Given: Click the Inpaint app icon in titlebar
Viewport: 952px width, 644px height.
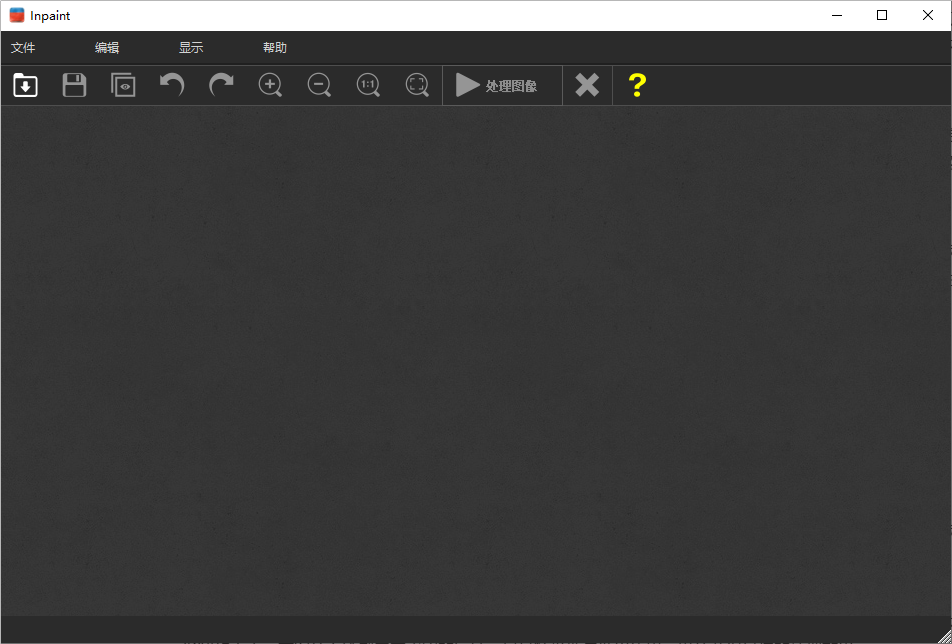Looking at the screenshot, I should (x=14, y=14).
